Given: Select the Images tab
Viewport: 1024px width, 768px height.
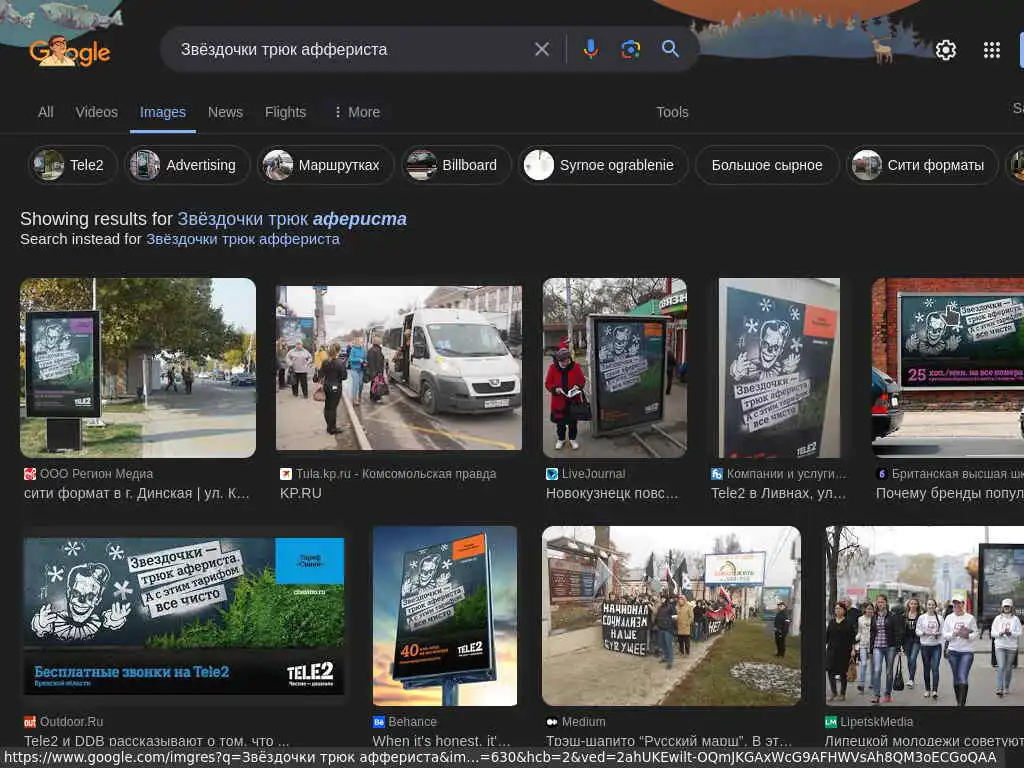Looking at the screenshot, I should click(163, 112).
